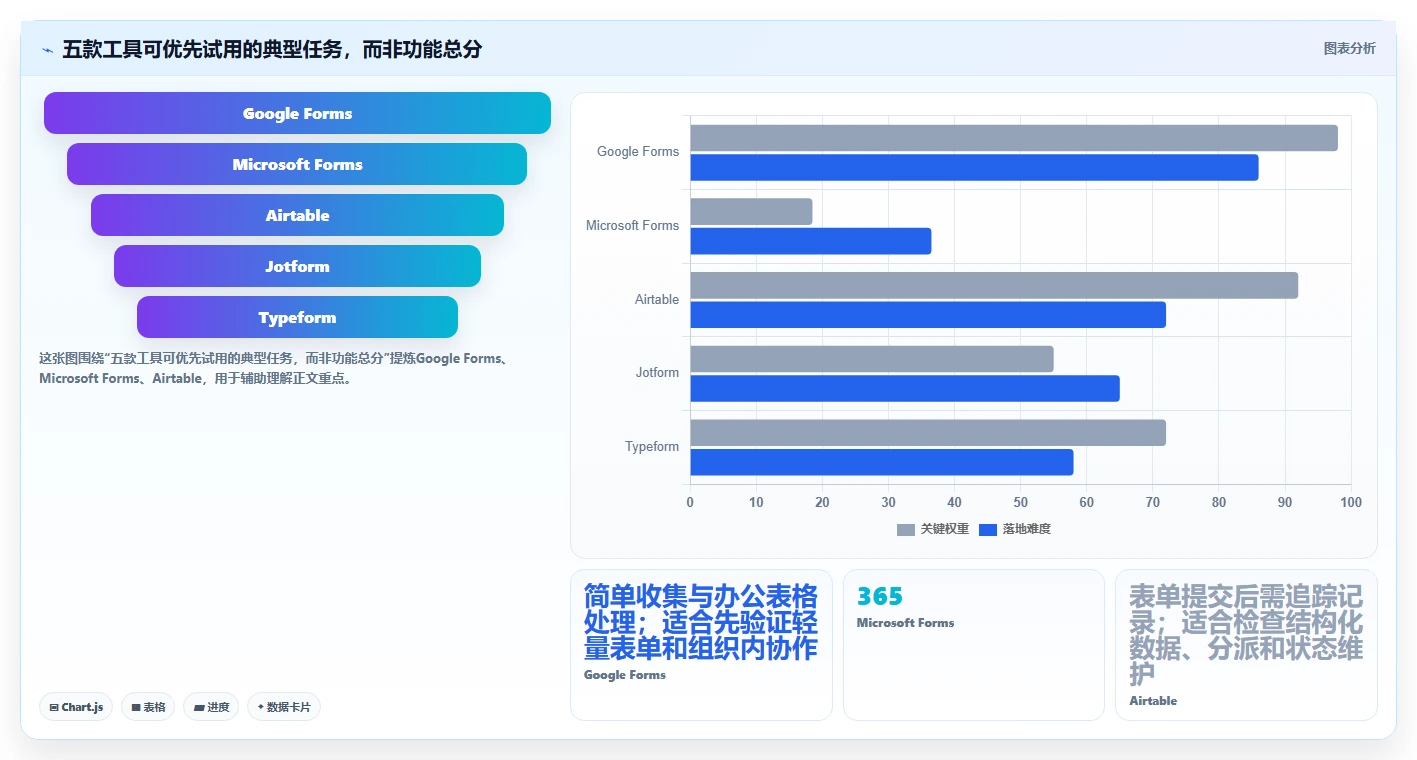Click the Typeform y-axis label

click(652, 447)
